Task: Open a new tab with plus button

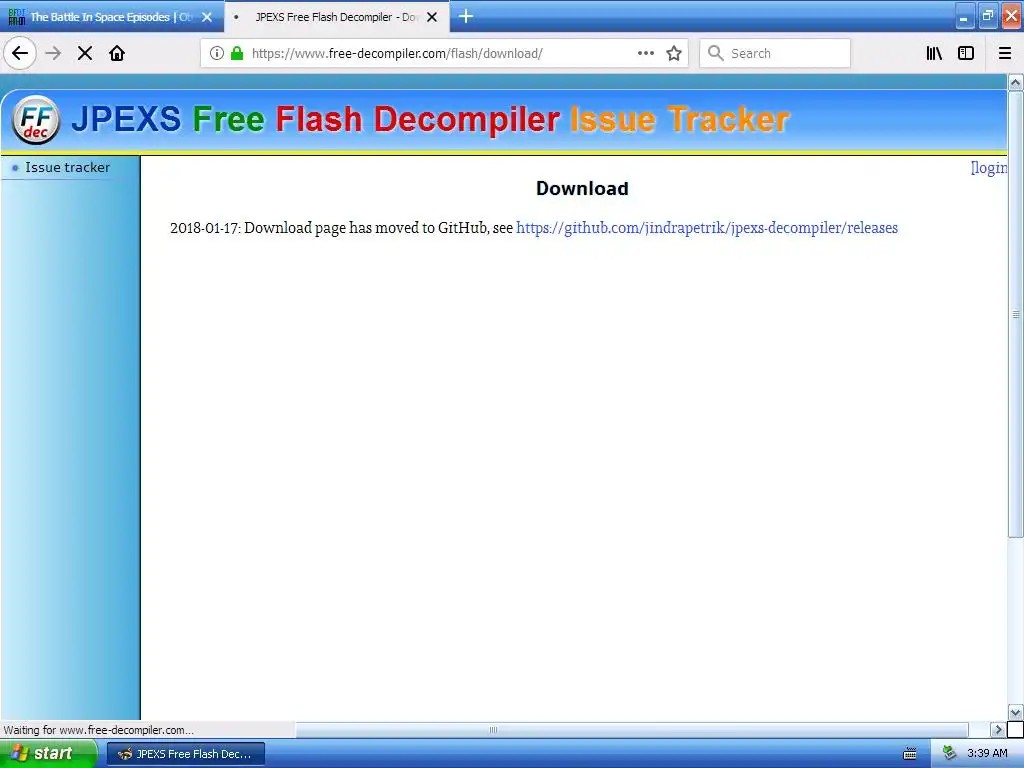Action: (x=466, y=16)
